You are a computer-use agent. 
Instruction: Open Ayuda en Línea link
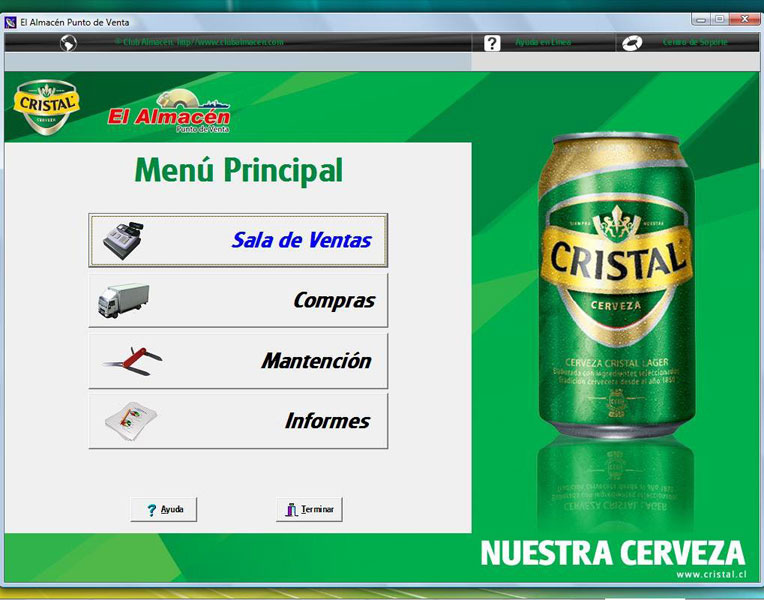pyautogui.click(x=543, y=42)
